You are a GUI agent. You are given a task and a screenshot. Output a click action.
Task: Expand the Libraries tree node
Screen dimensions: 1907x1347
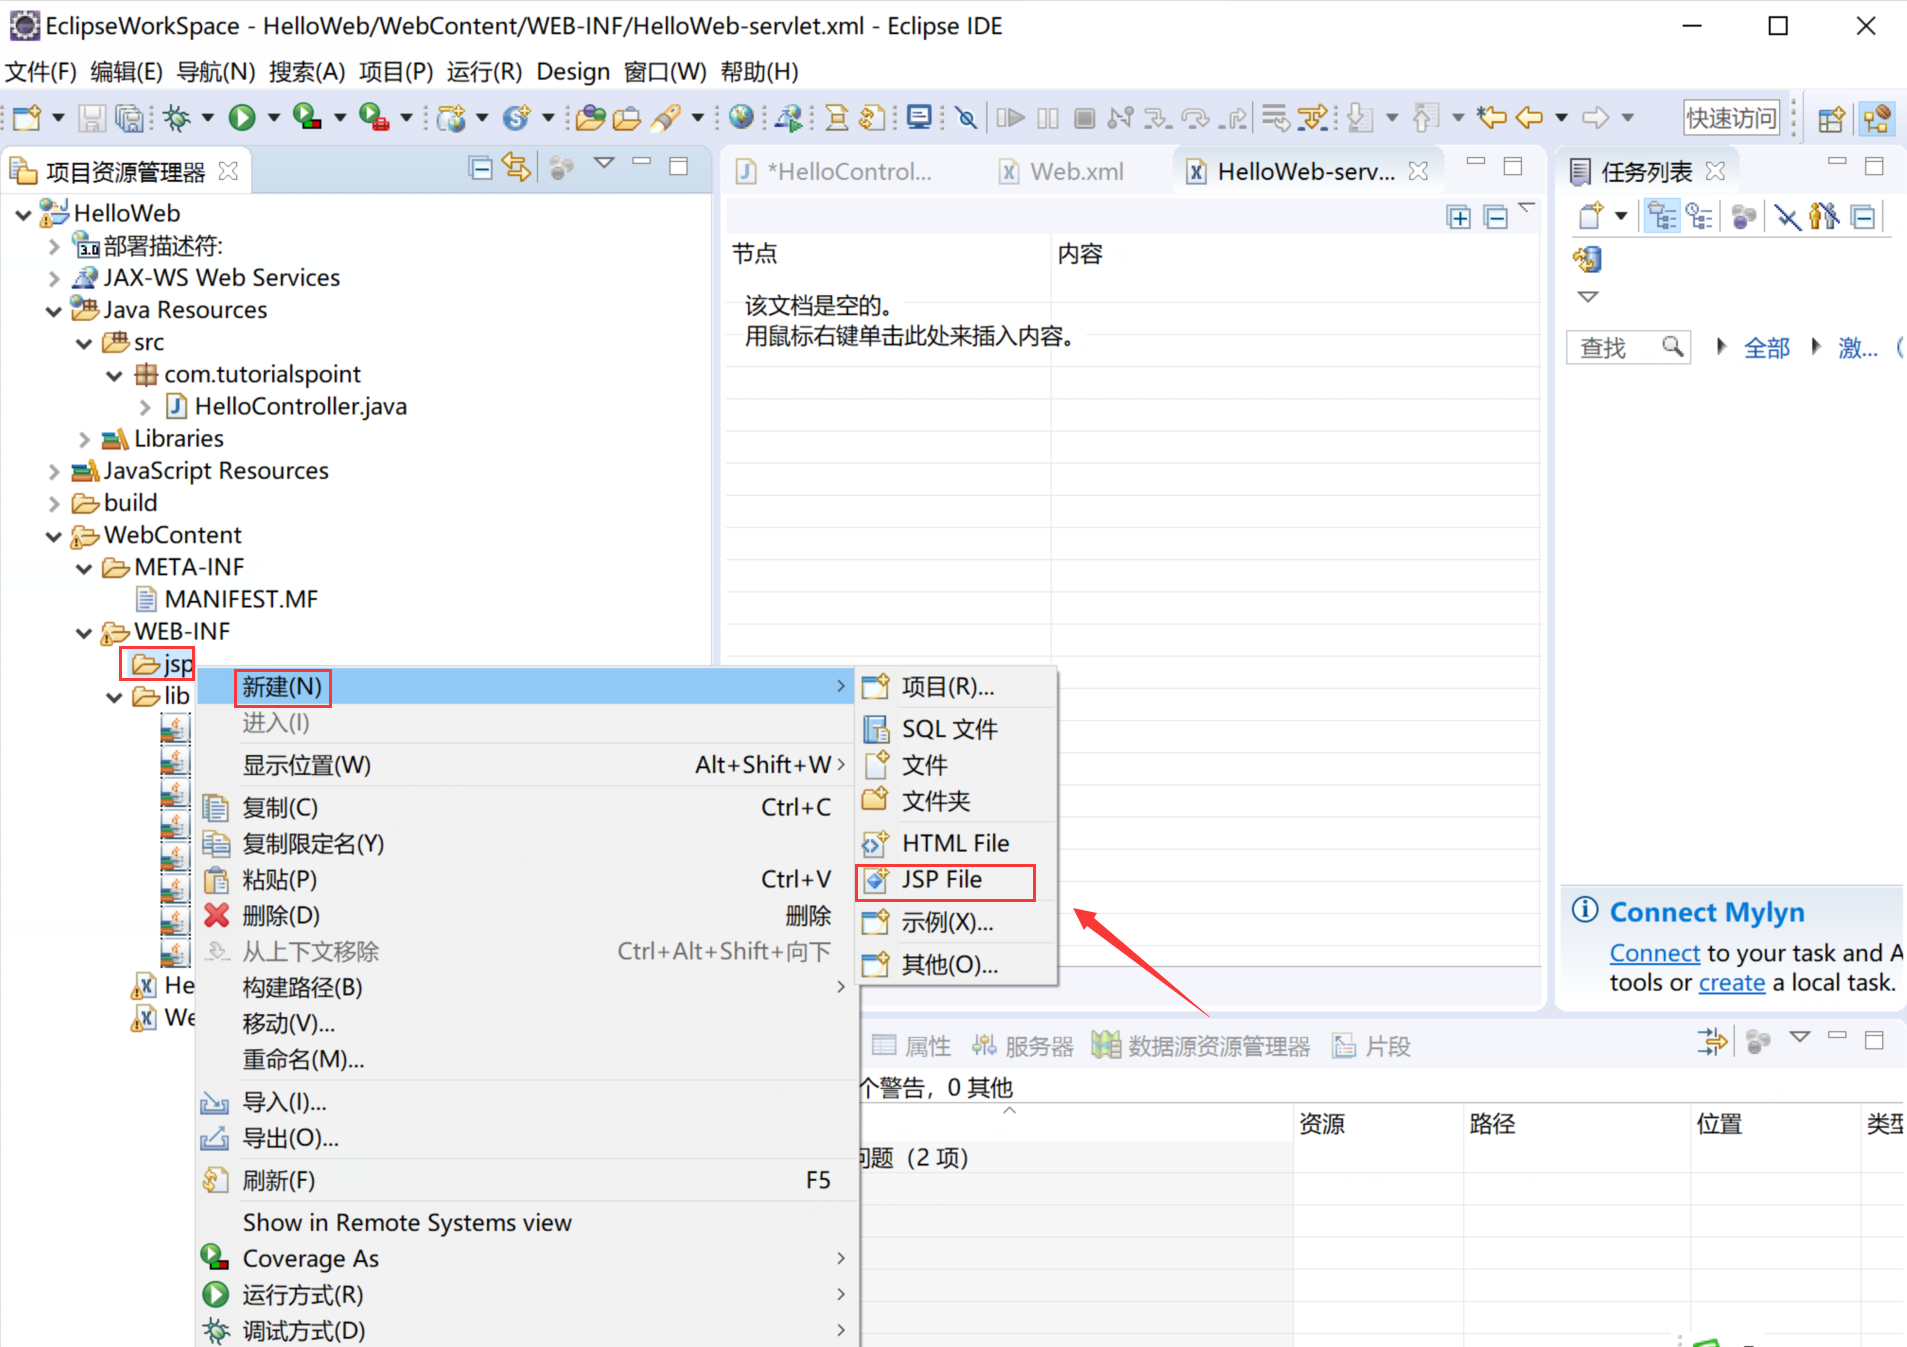point(85,439)
